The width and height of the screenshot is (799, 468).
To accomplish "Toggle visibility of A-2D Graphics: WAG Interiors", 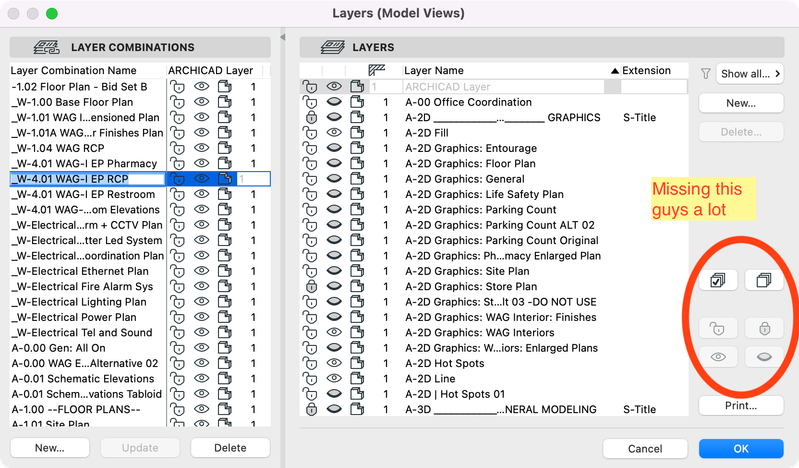I will pos(334,332).
